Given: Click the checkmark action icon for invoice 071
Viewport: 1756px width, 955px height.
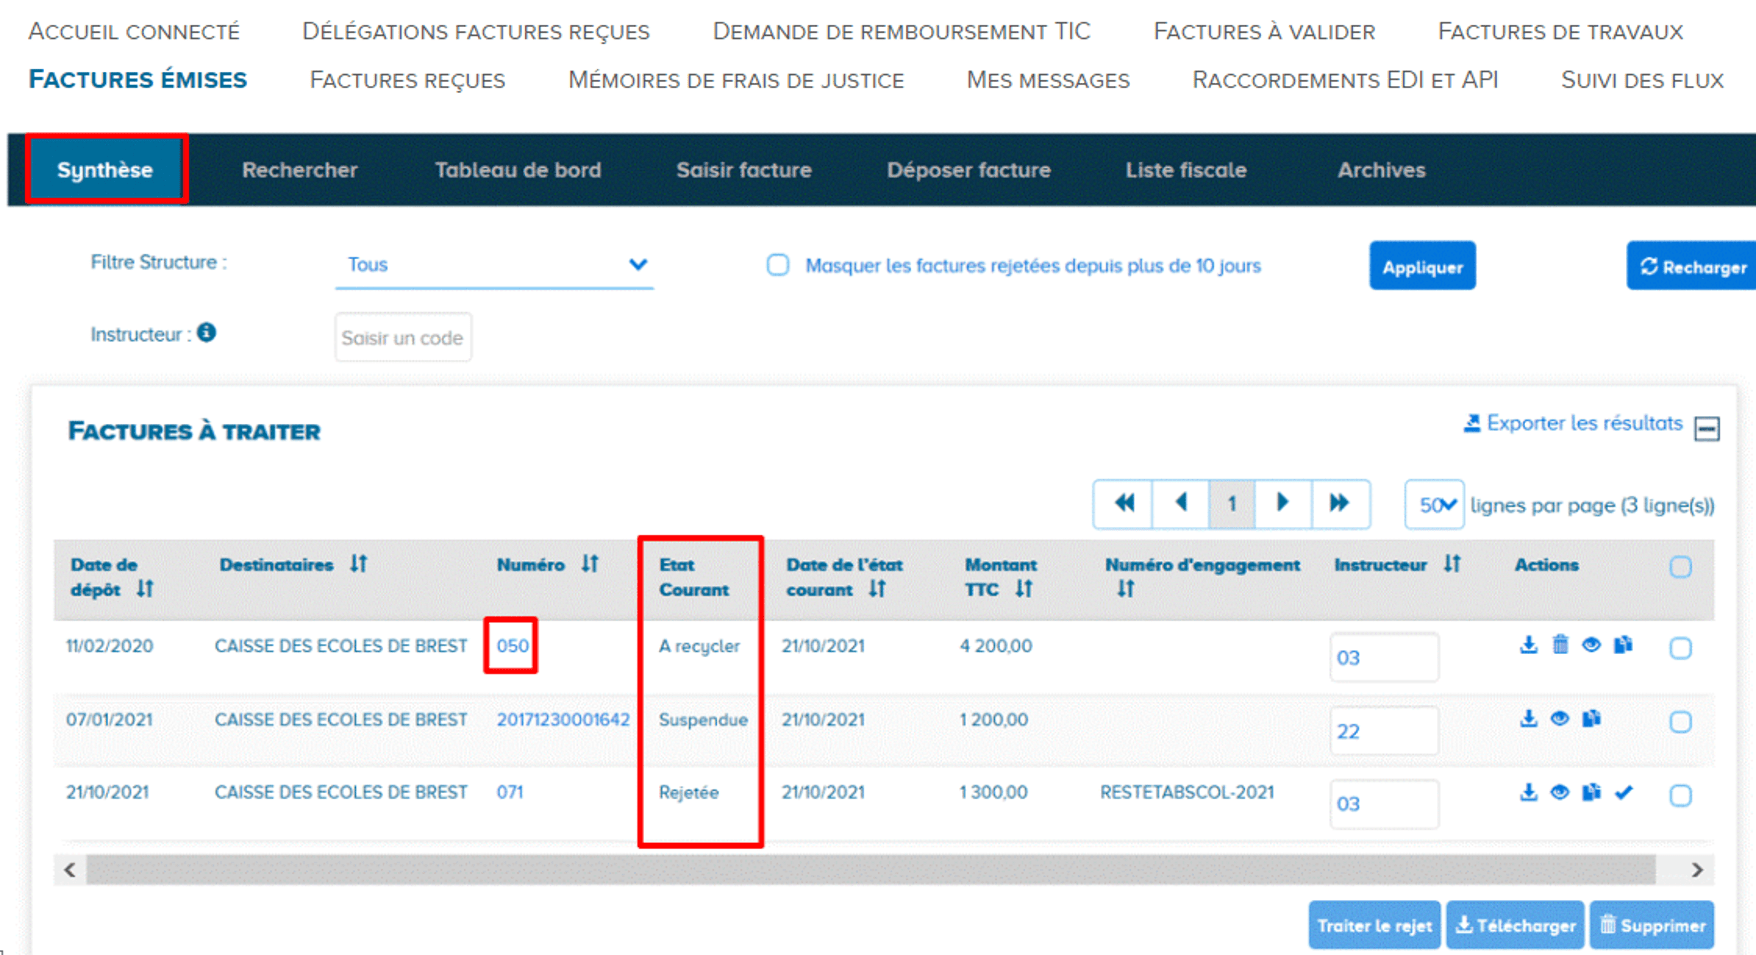Looking at the screenshot, I should [1624, 793].
